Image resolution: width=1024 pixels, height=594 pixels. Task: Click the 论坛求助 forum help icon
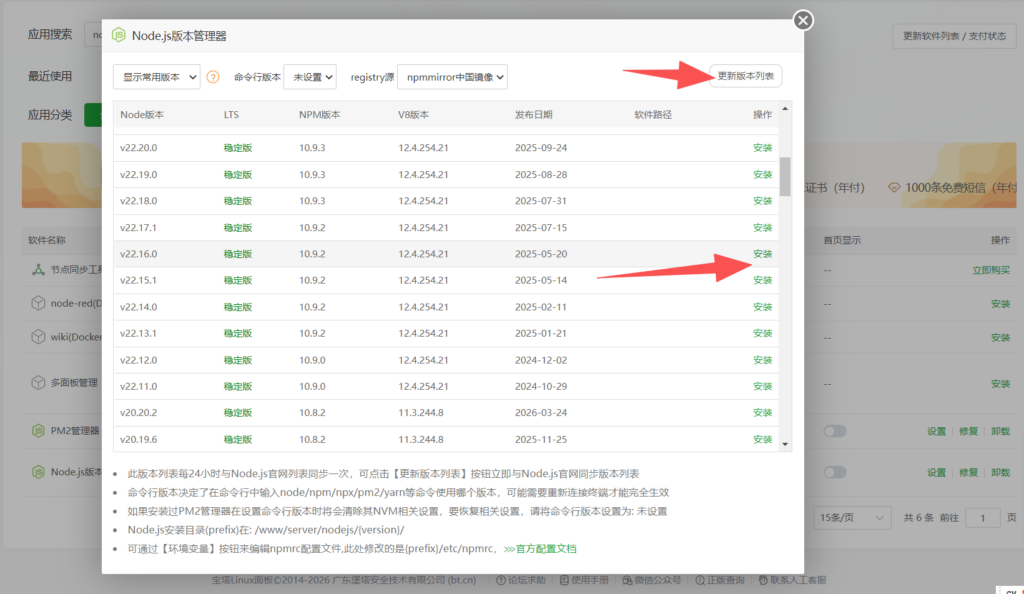pyautogui.click(x=503, y=580)
